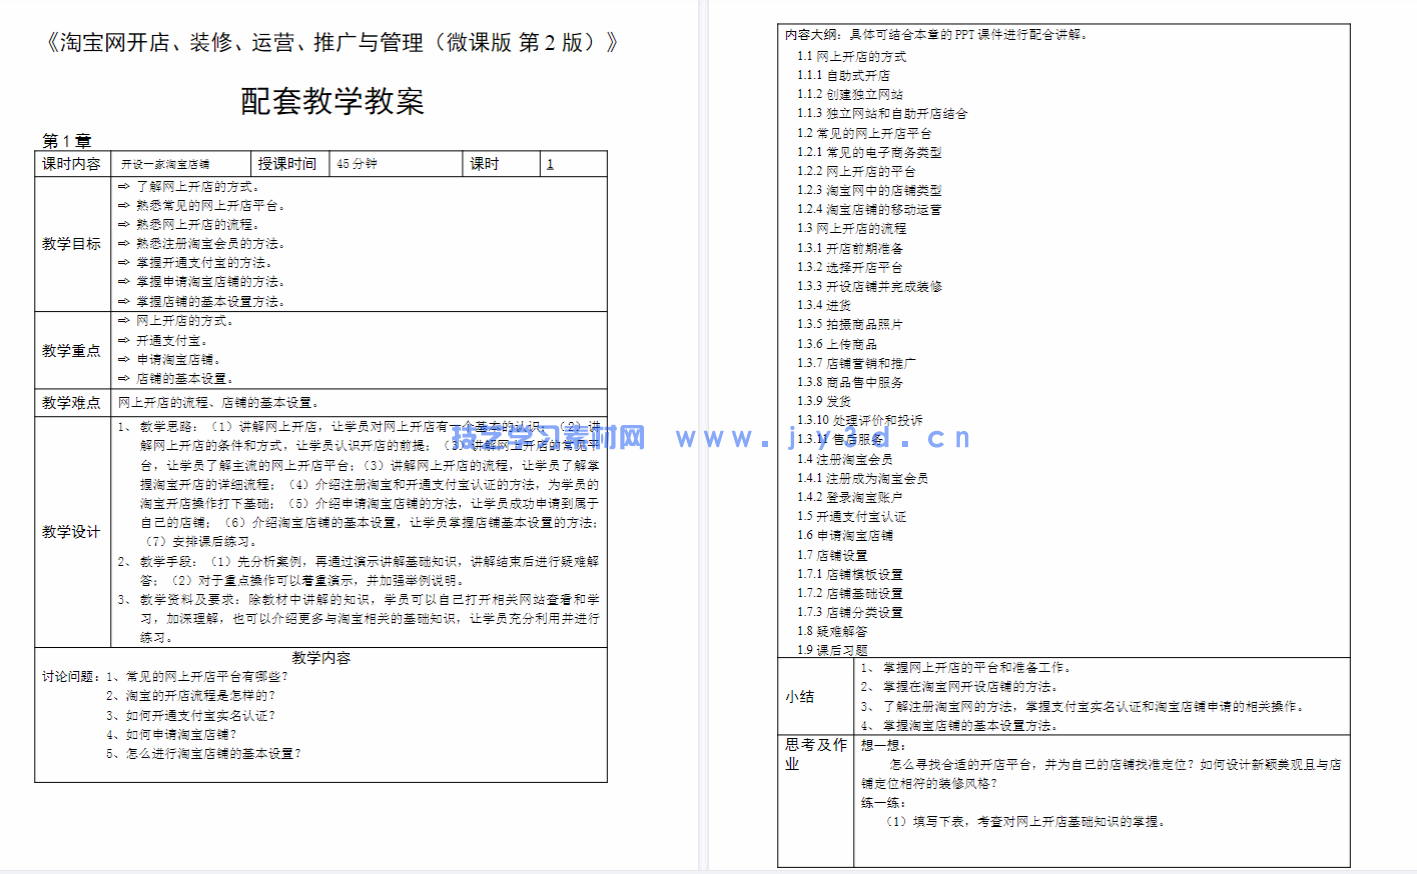
Task: Click the 想一想 prompt text
Action: coord(884,746)
